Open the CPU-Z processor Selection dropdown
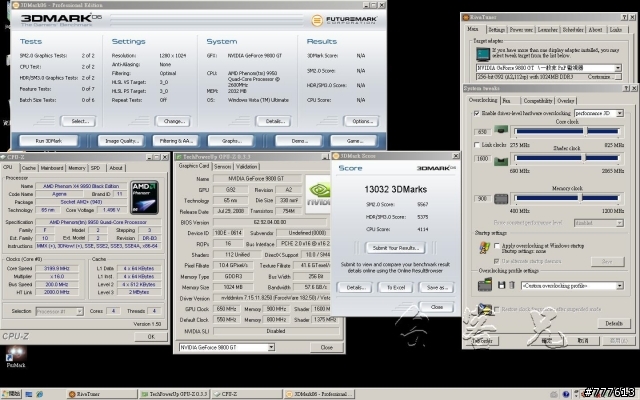The height and width of the screenshot is (400, 640). click(80, 311)
